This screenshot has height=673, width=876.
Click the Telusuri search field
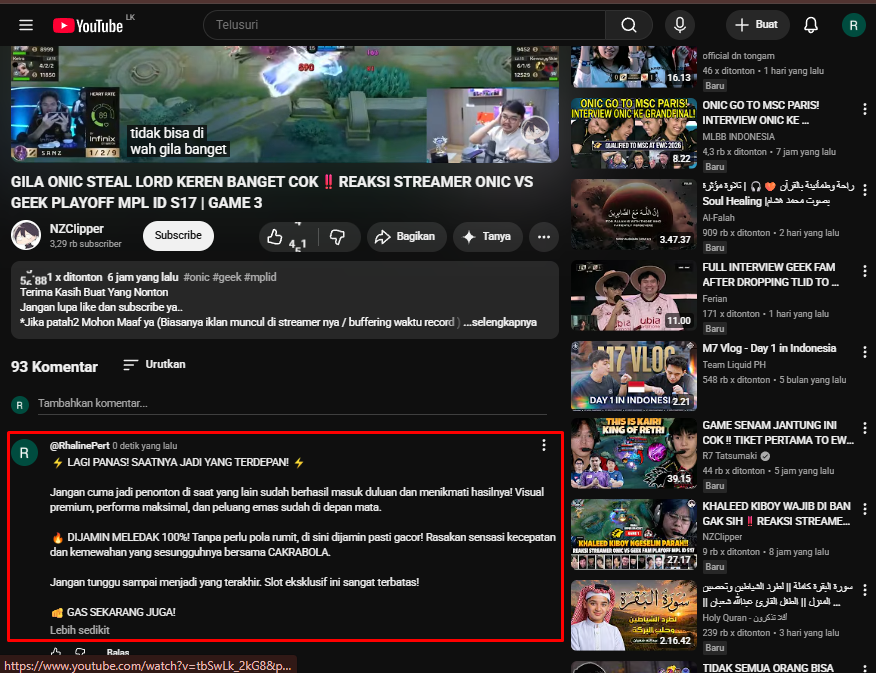point(404,25)
